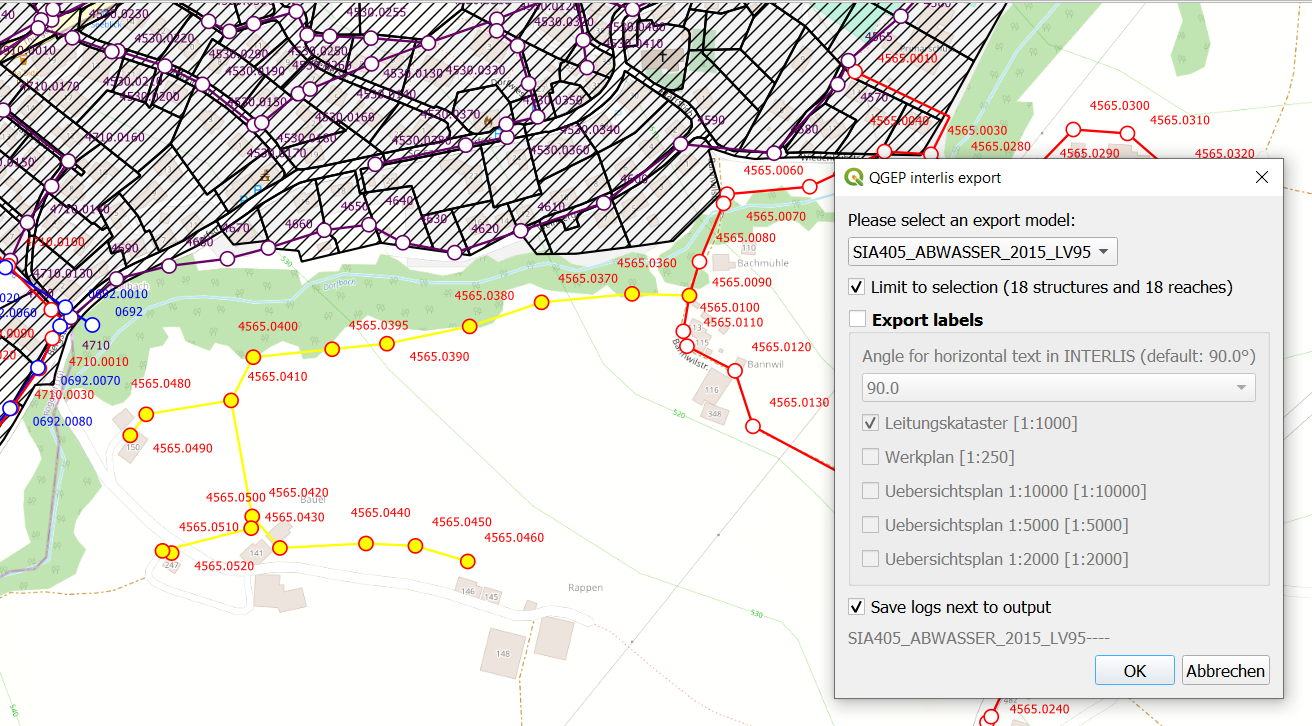Click the angle for horizontal text label
The height and width of the screenshot is (726, 1312).
(1059, 356)
